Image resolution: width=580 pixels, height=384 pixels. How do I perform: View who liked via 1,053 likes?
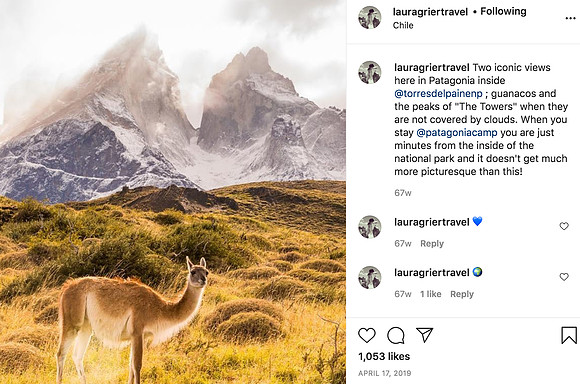coord(384,356)
